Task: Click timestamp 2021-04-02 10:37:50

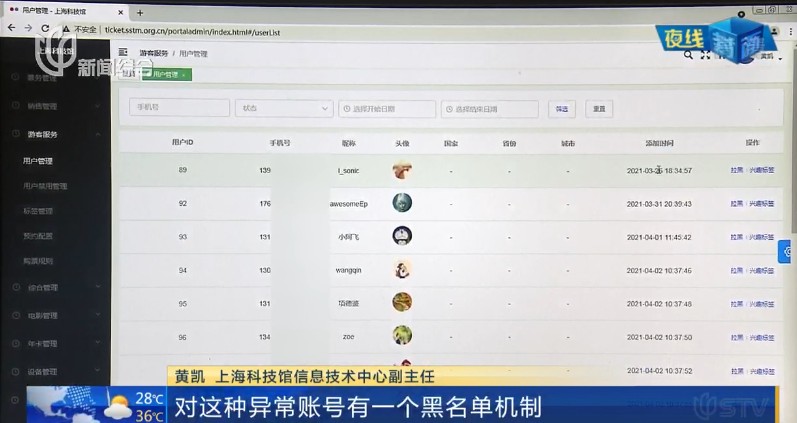Action: click(659, 338)
